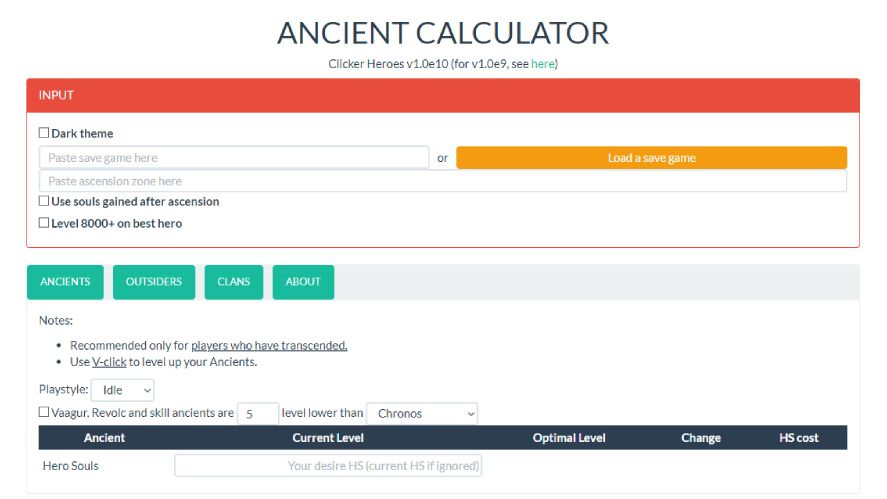Go to the ABOUT tab
Screen dimensions: 887x499
[303, 282]
